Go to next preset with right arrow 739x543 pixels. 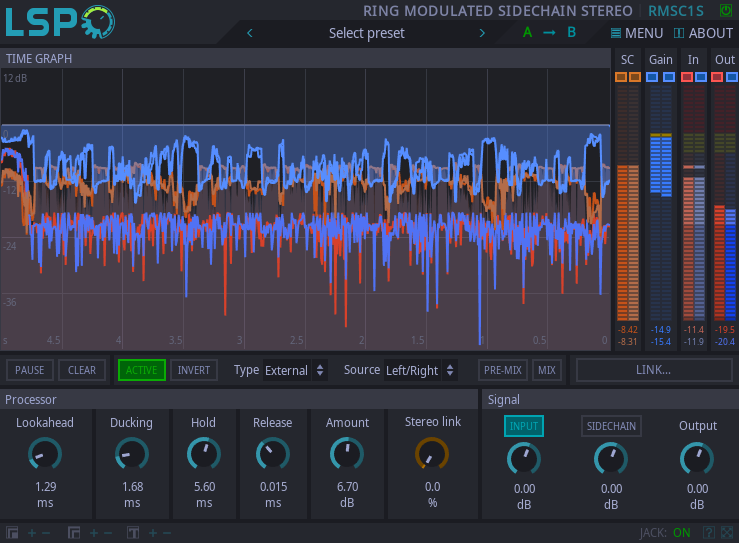pyautogui.click(x=482, y=33)
